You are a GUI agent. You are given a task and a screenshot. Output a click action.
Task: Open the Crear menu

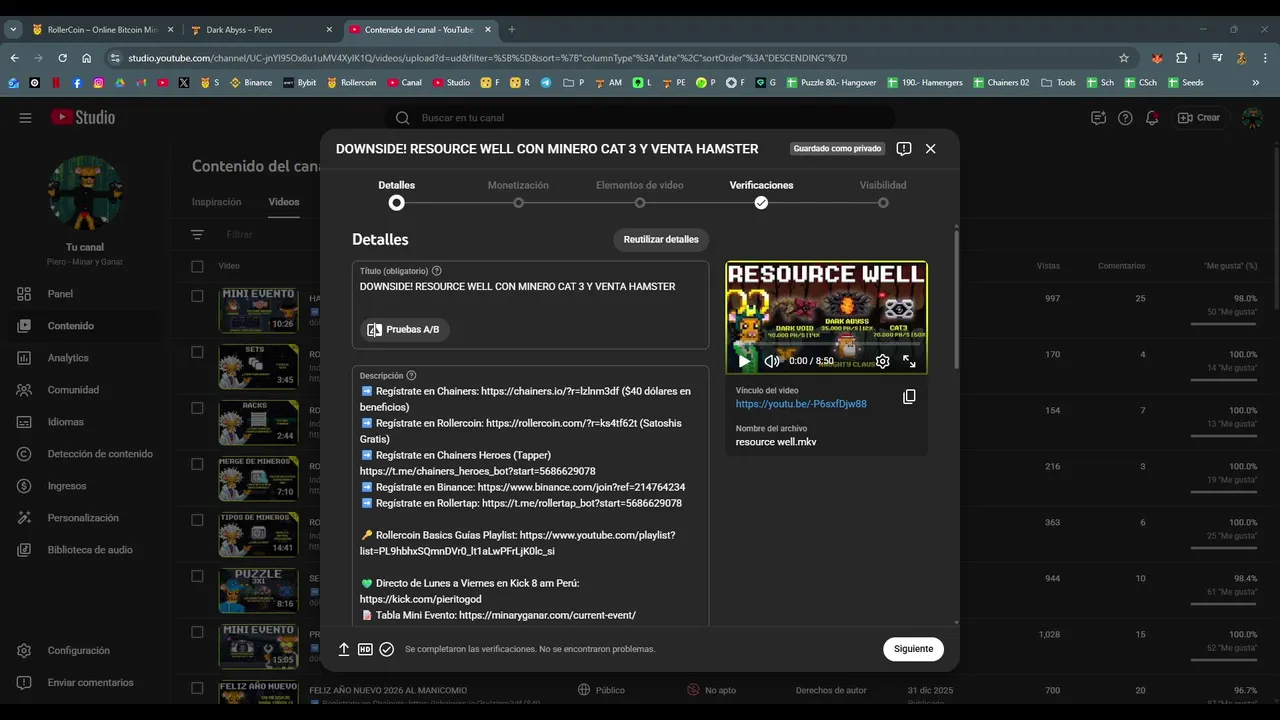click(x=1199, y=118)
